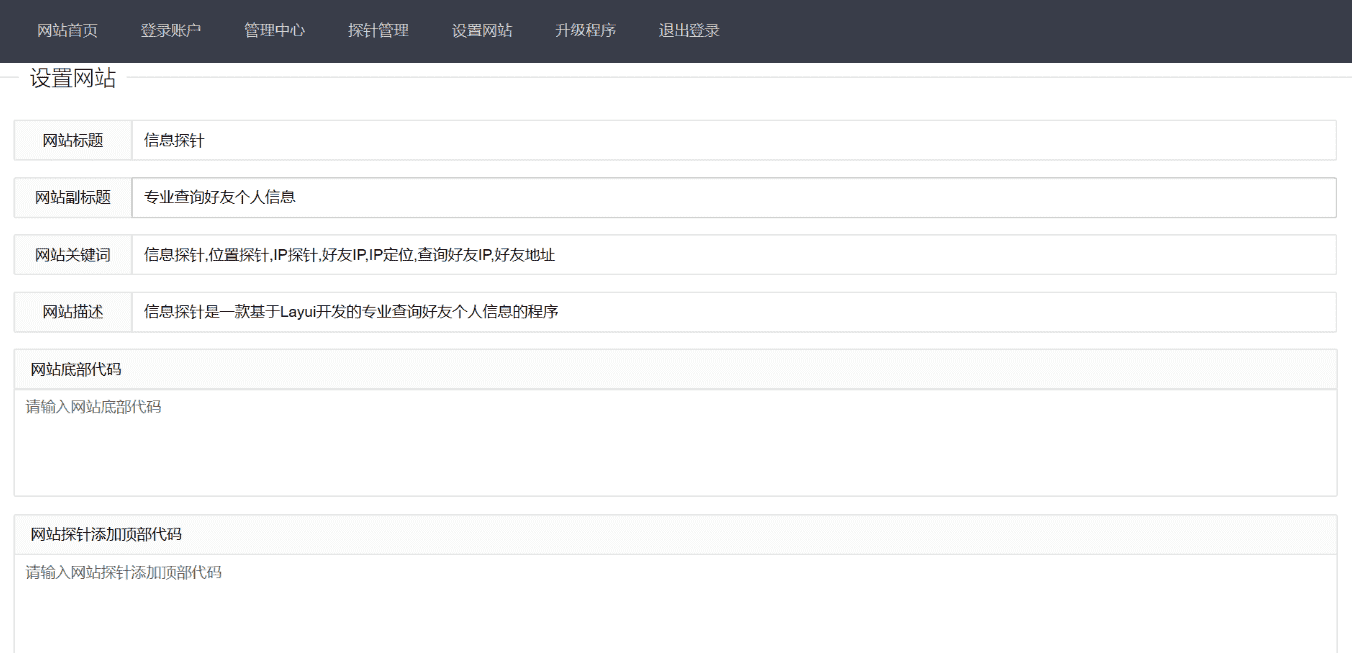
Task: Click 升级程序 to upgrade the program
Action: coord(585,31)
